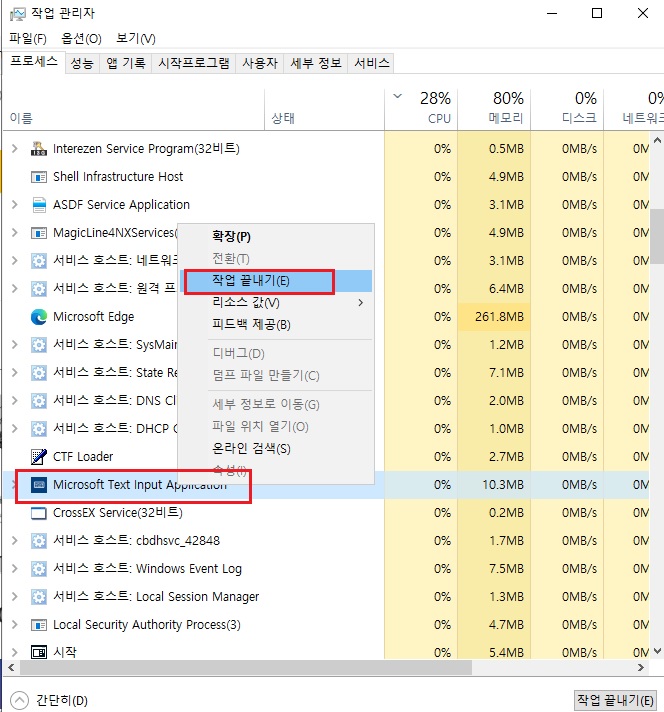Click the gear icon for 서비스 호스트: 원격 프 row

click(x=39, y=288)
